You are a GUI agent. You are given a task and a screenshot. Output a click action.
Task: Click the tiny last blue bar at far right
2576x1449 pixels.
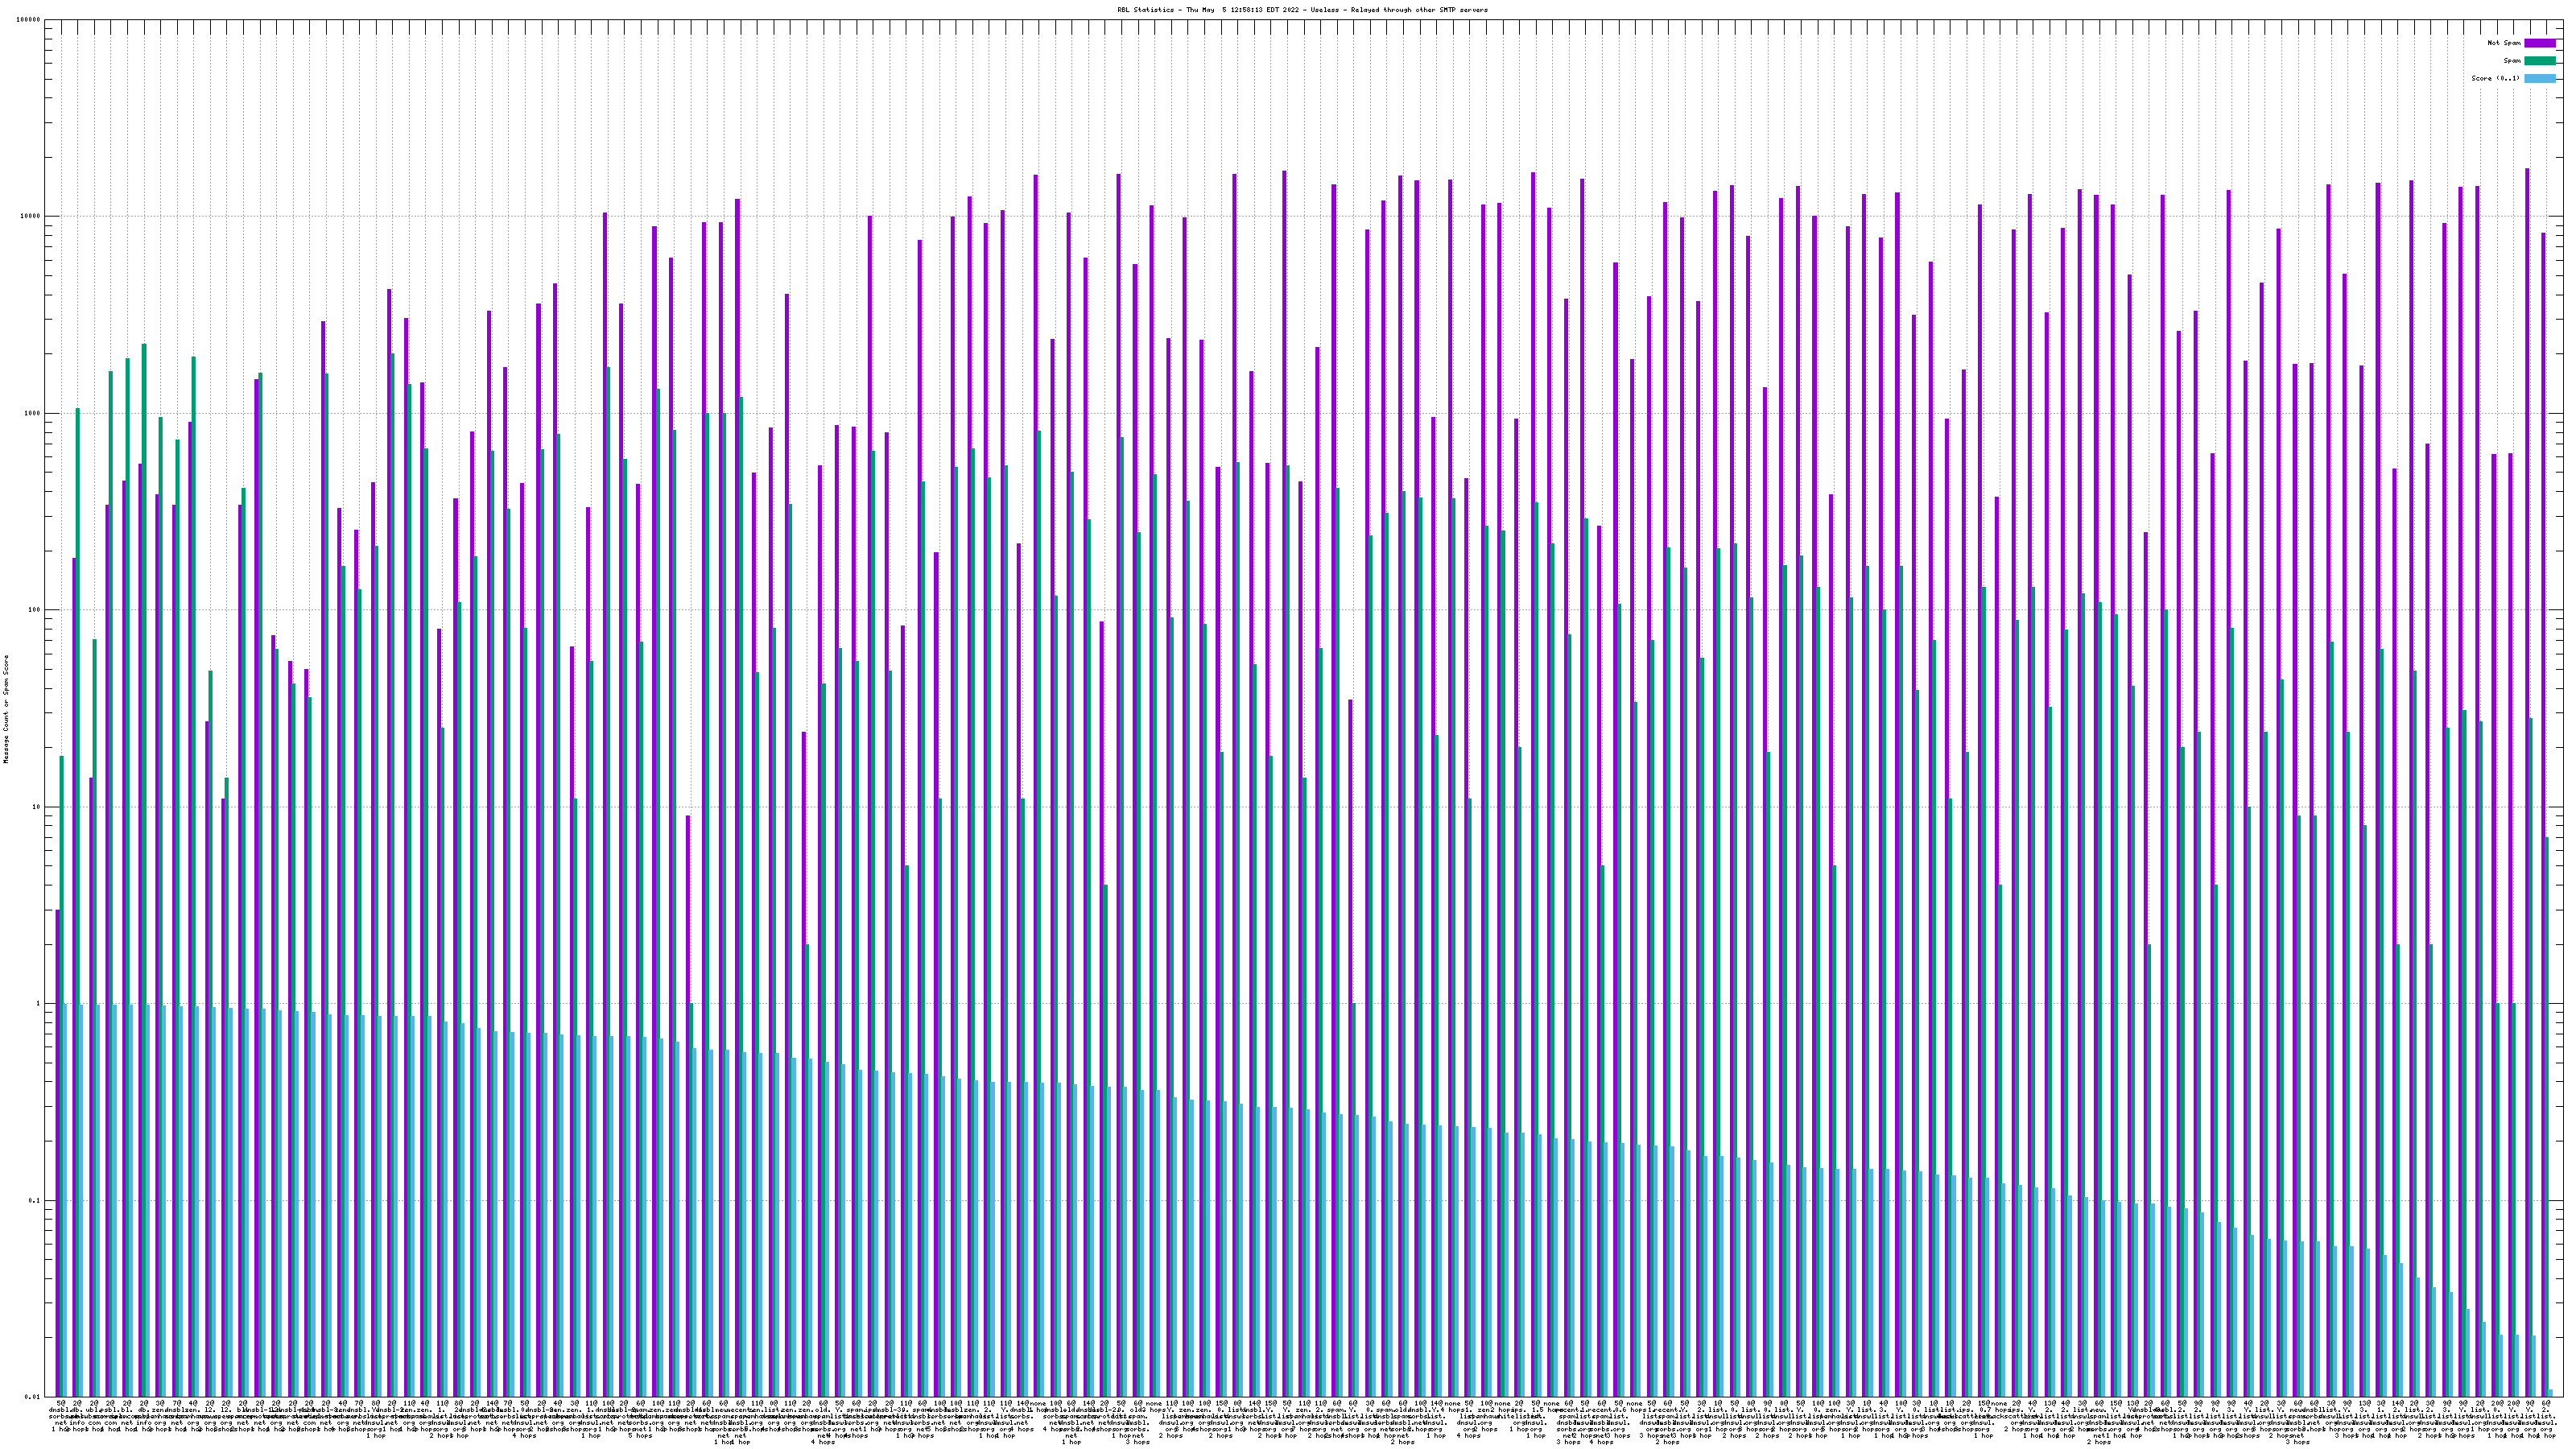(x=2551, y=1392)
